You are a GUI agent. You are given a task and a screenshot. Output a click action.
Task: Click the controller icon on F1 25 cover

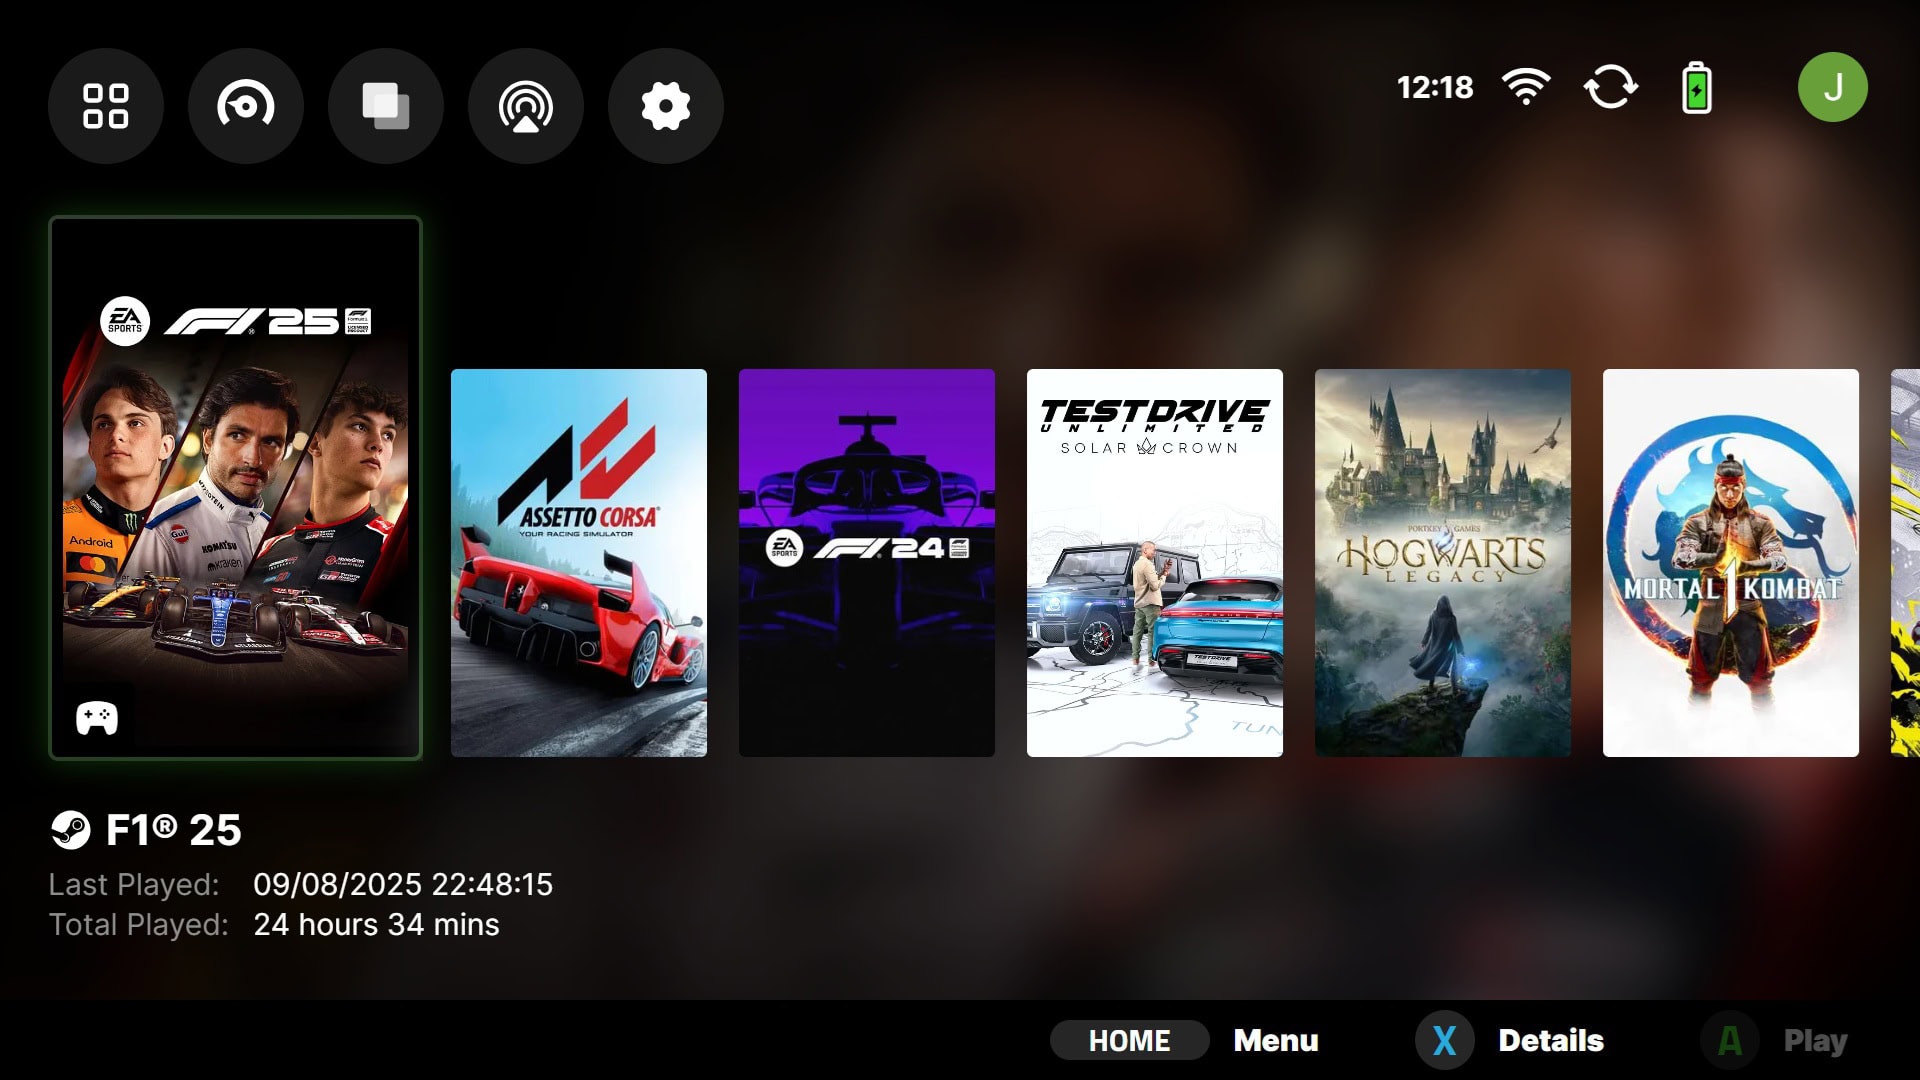click(x=97, y=718)
